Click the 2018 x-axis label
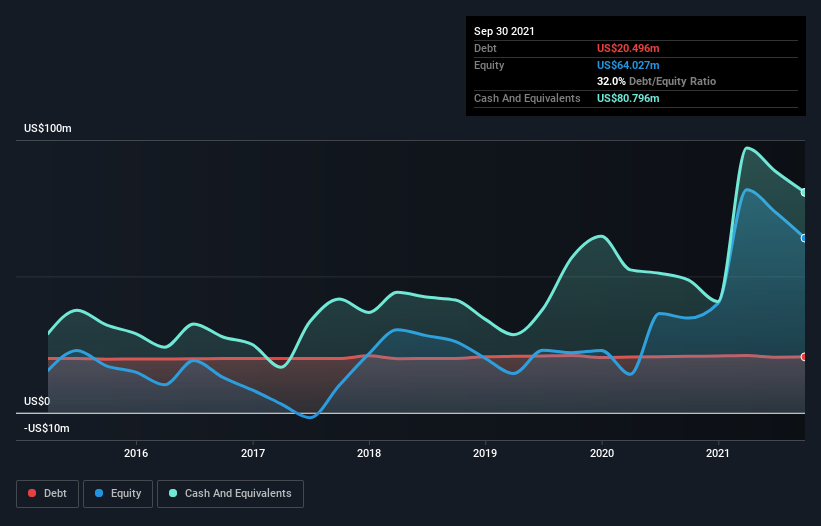Viewport: 821px width, 526px height. [369, 453]
